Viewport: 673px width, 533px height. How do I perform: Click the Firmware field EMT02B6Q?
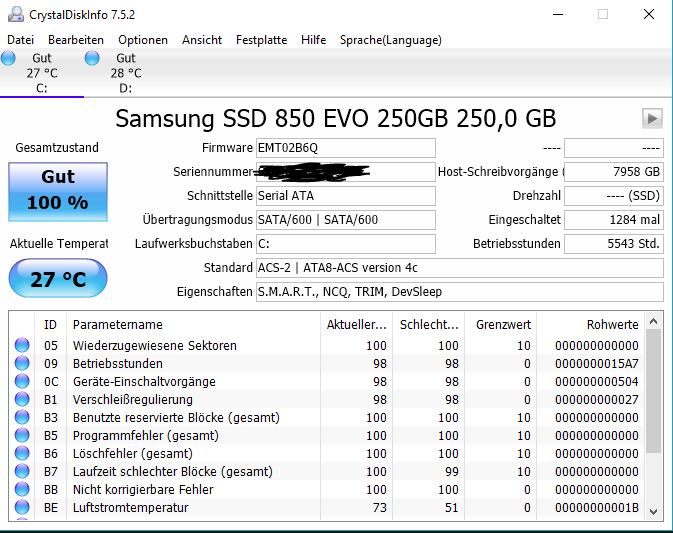click(346, 148)
